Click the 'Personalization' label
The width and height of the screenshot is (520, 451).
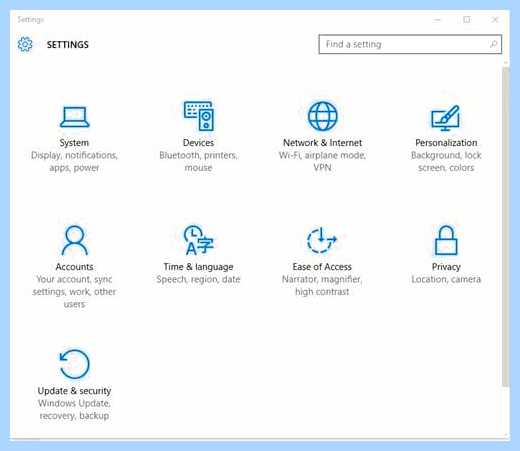(x=446, y=143)
